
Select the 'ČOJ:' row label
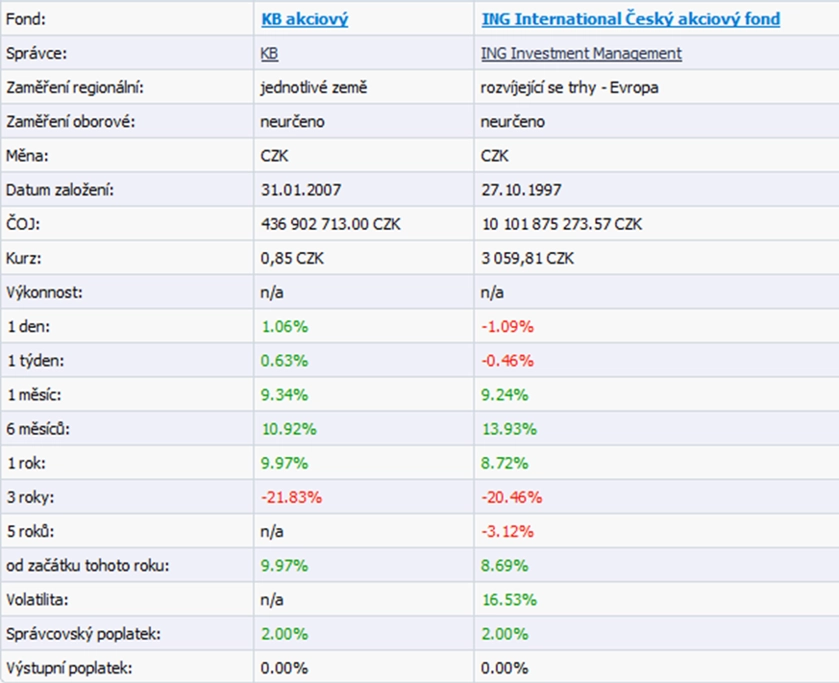pos(23,224)
